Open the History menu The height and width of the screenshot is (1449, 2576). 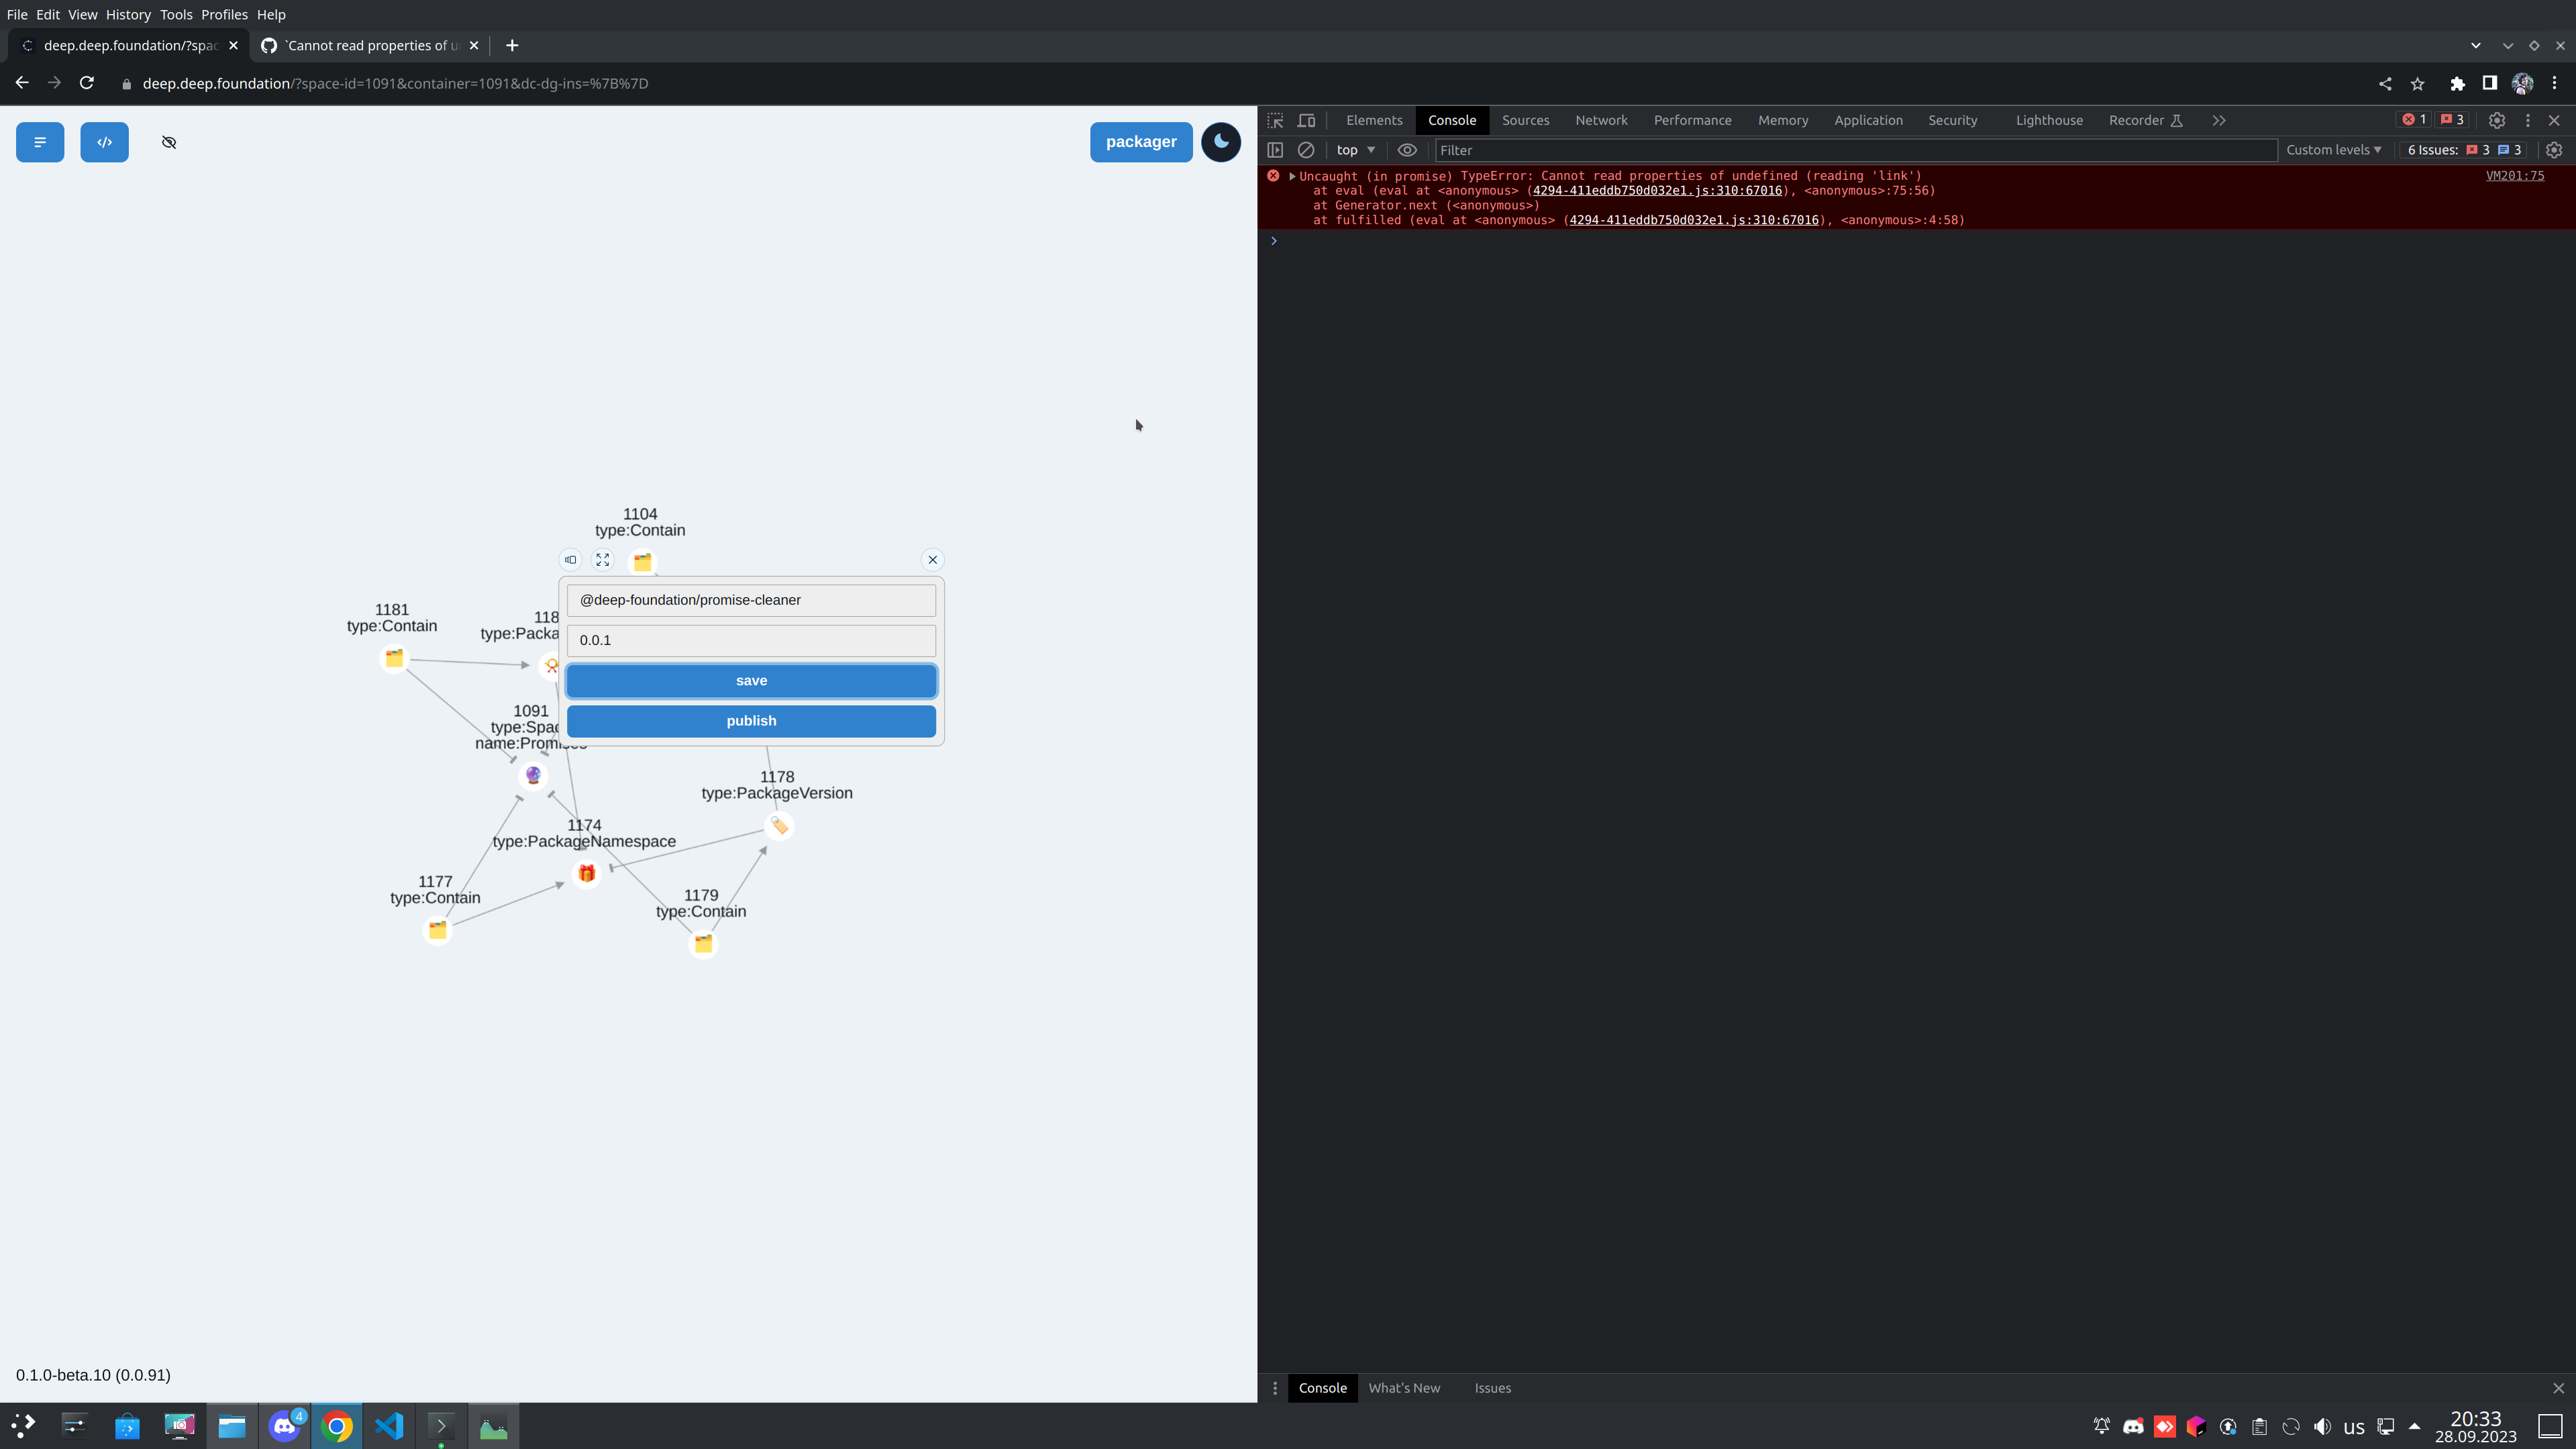[128, 14]
